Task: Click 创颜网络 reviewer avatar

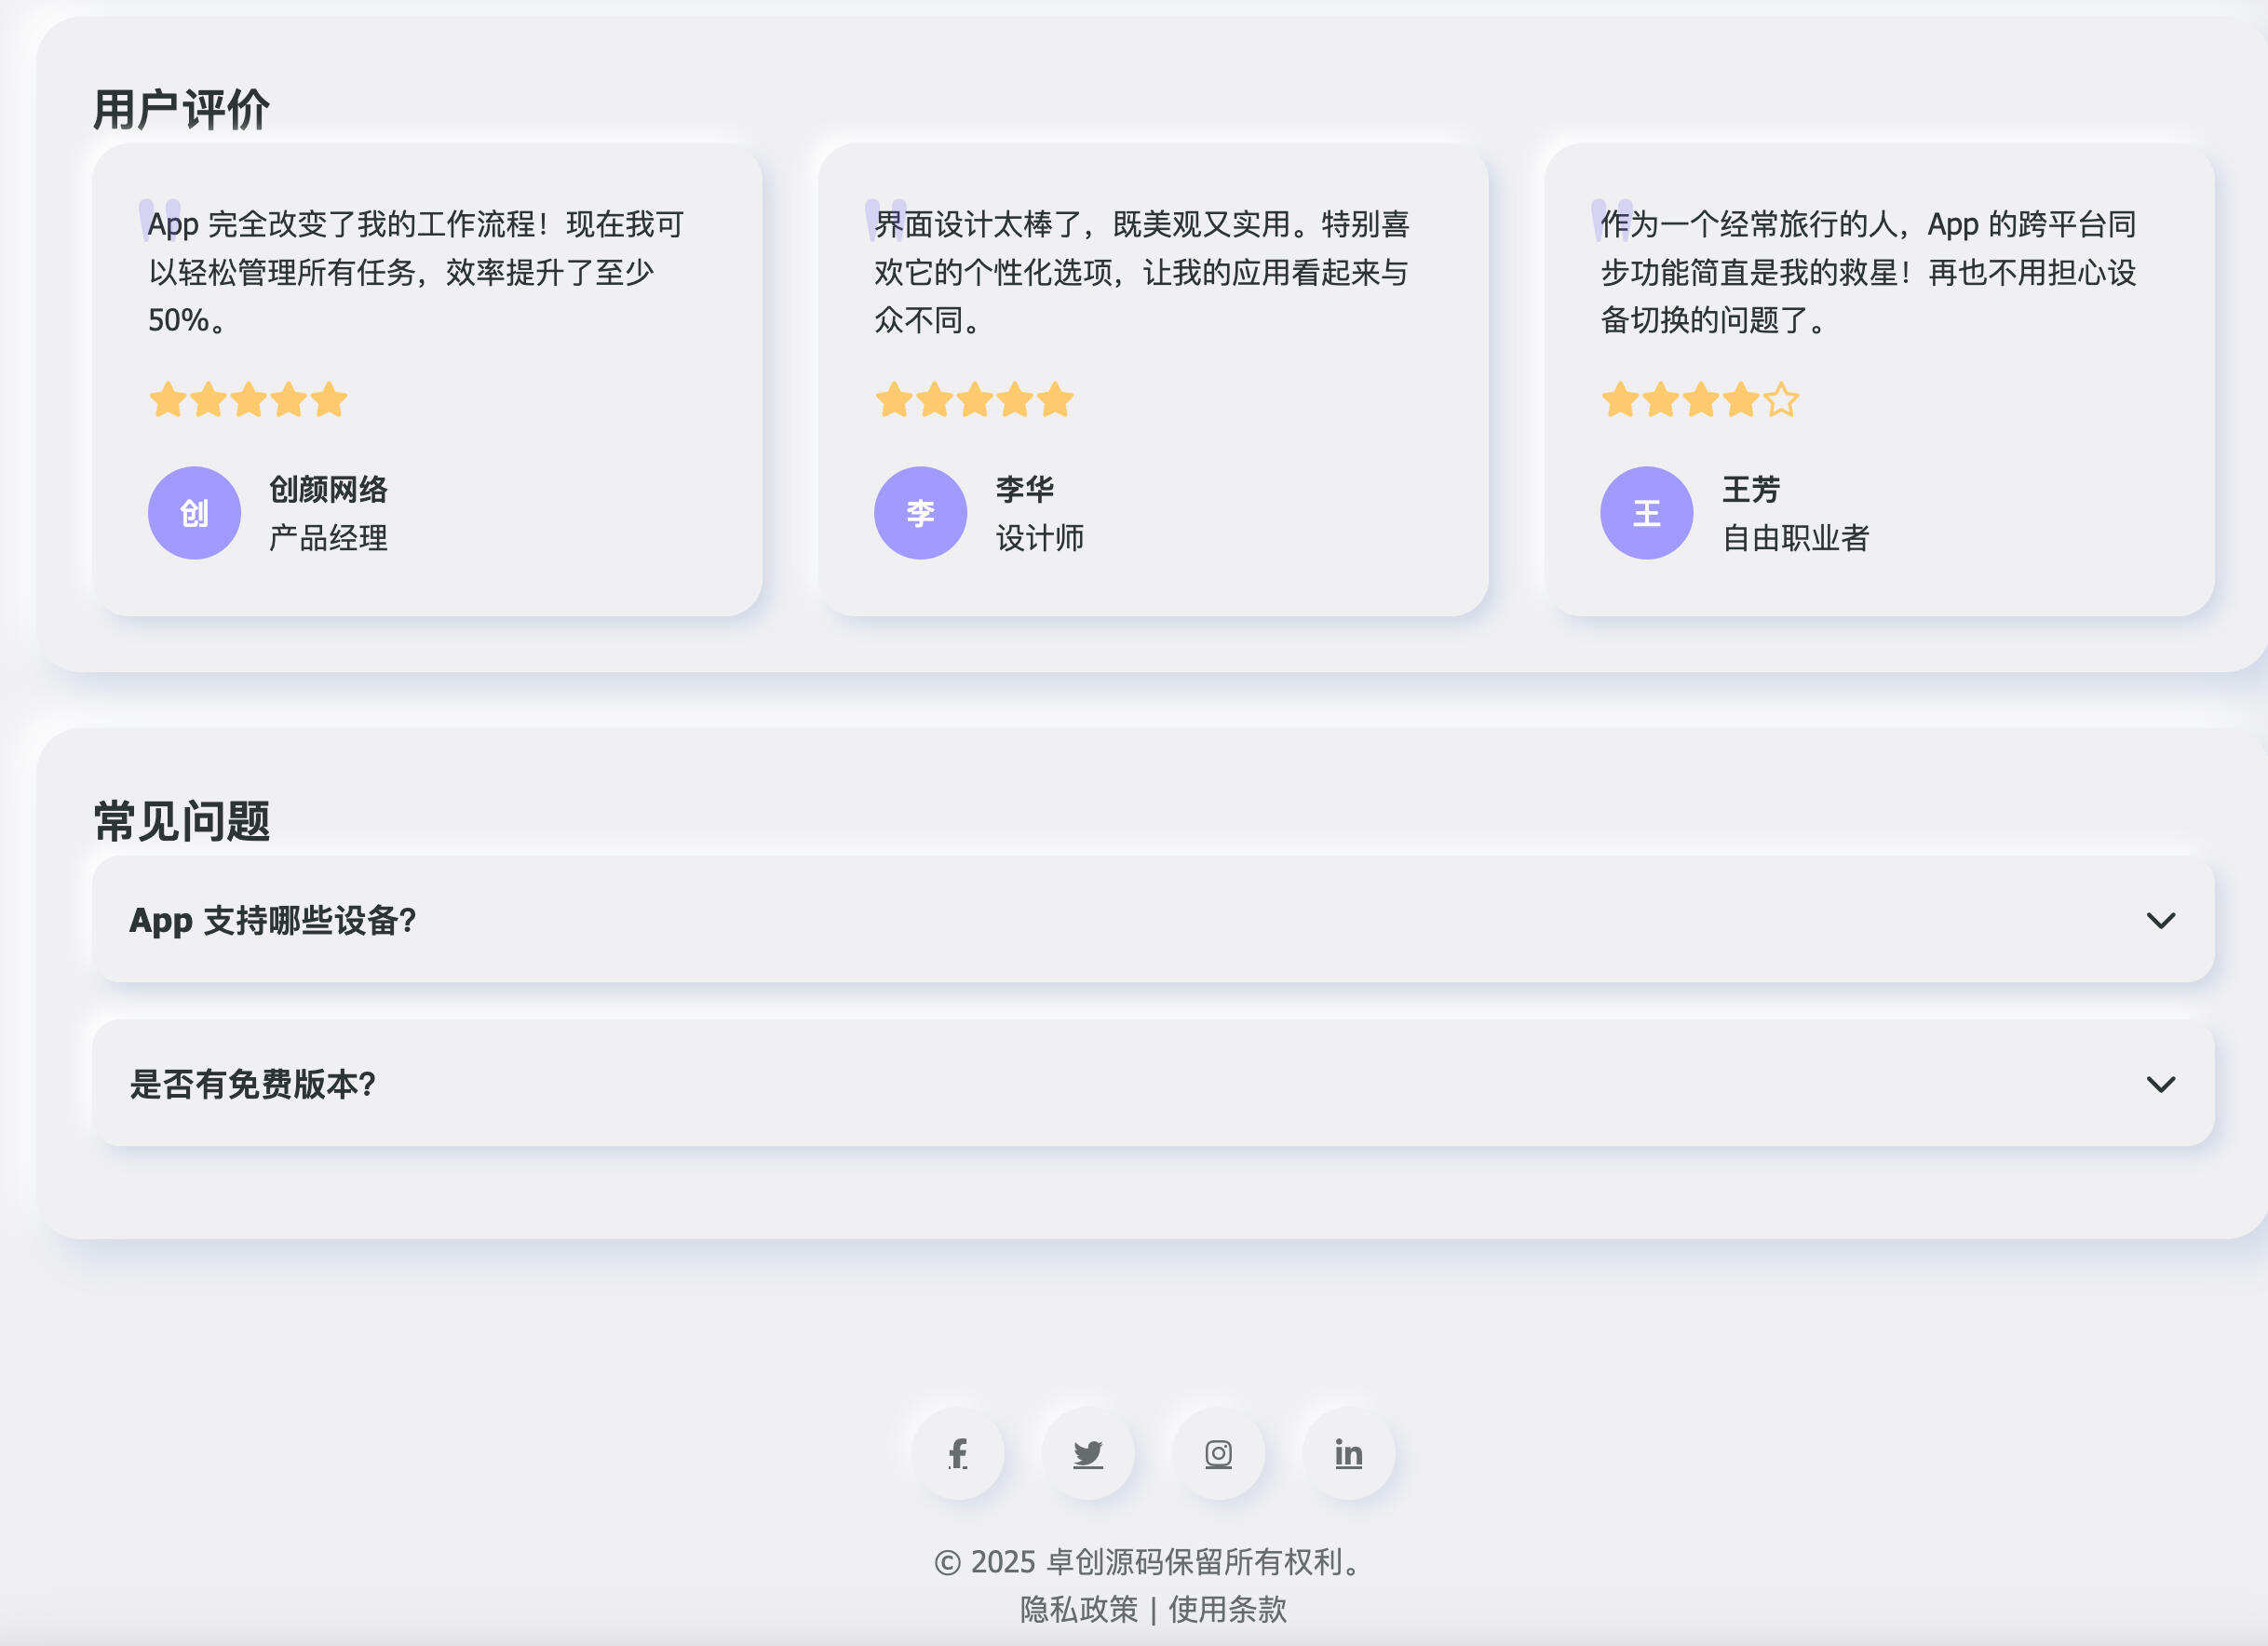Action: tap(193, 512)
